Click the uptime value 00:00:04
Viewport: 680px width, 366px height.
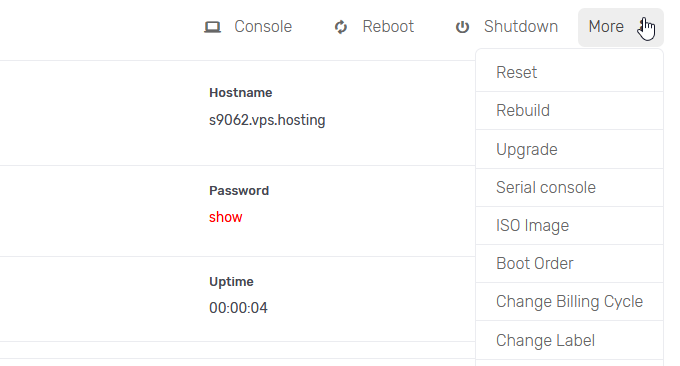[238, 308]
